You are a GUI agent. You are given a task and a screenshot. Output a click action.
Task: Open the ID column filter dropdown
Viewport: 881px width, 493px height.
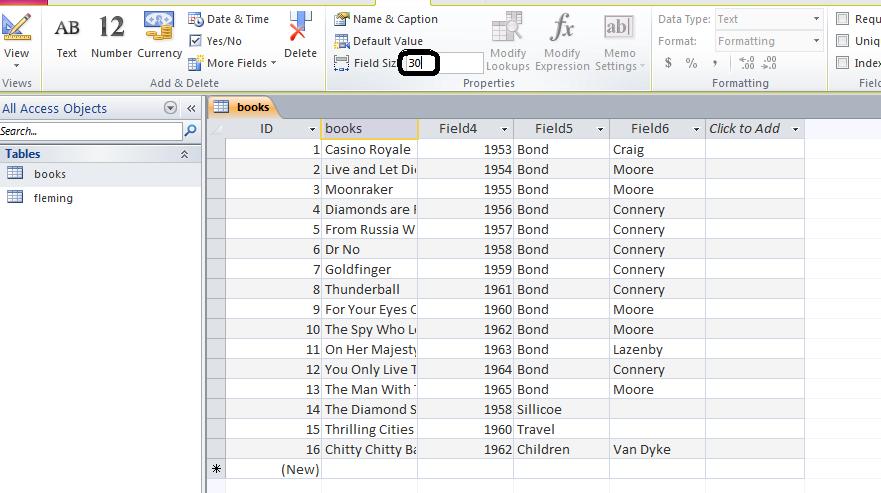[x=312, y=129]
